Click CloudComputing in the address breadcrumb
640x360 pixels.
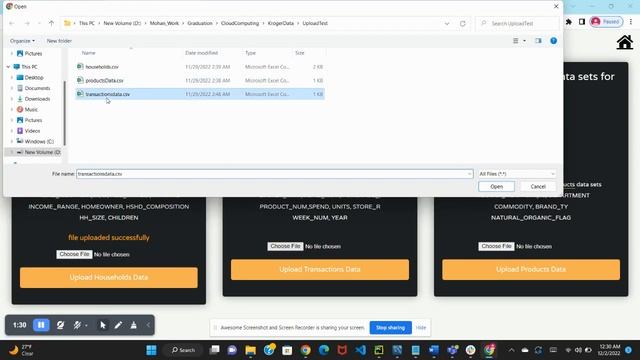(x=240, y=23)
